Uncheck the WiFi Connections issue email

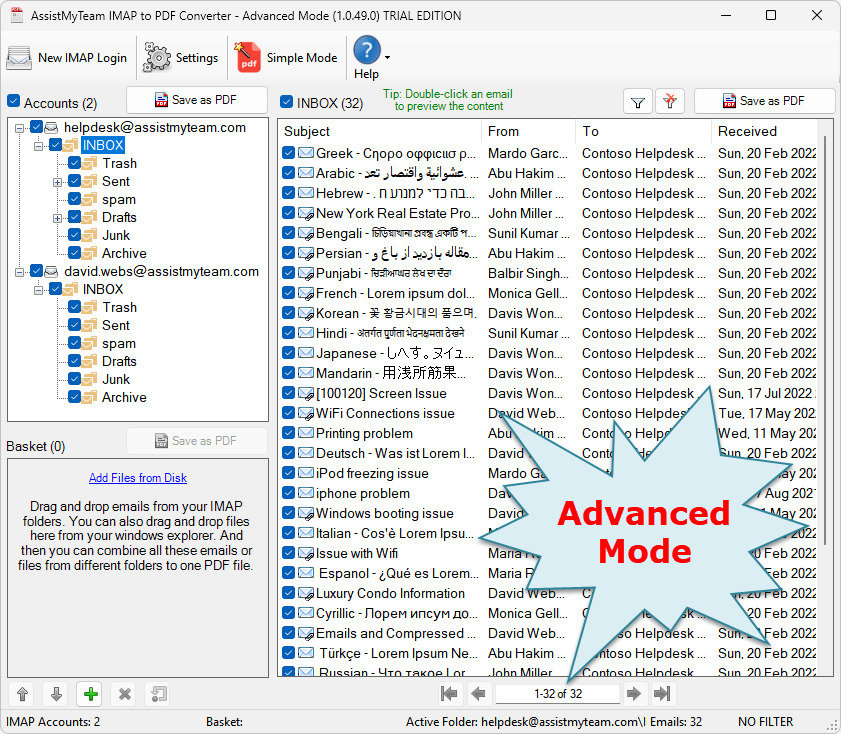click(x=289, y=413)
